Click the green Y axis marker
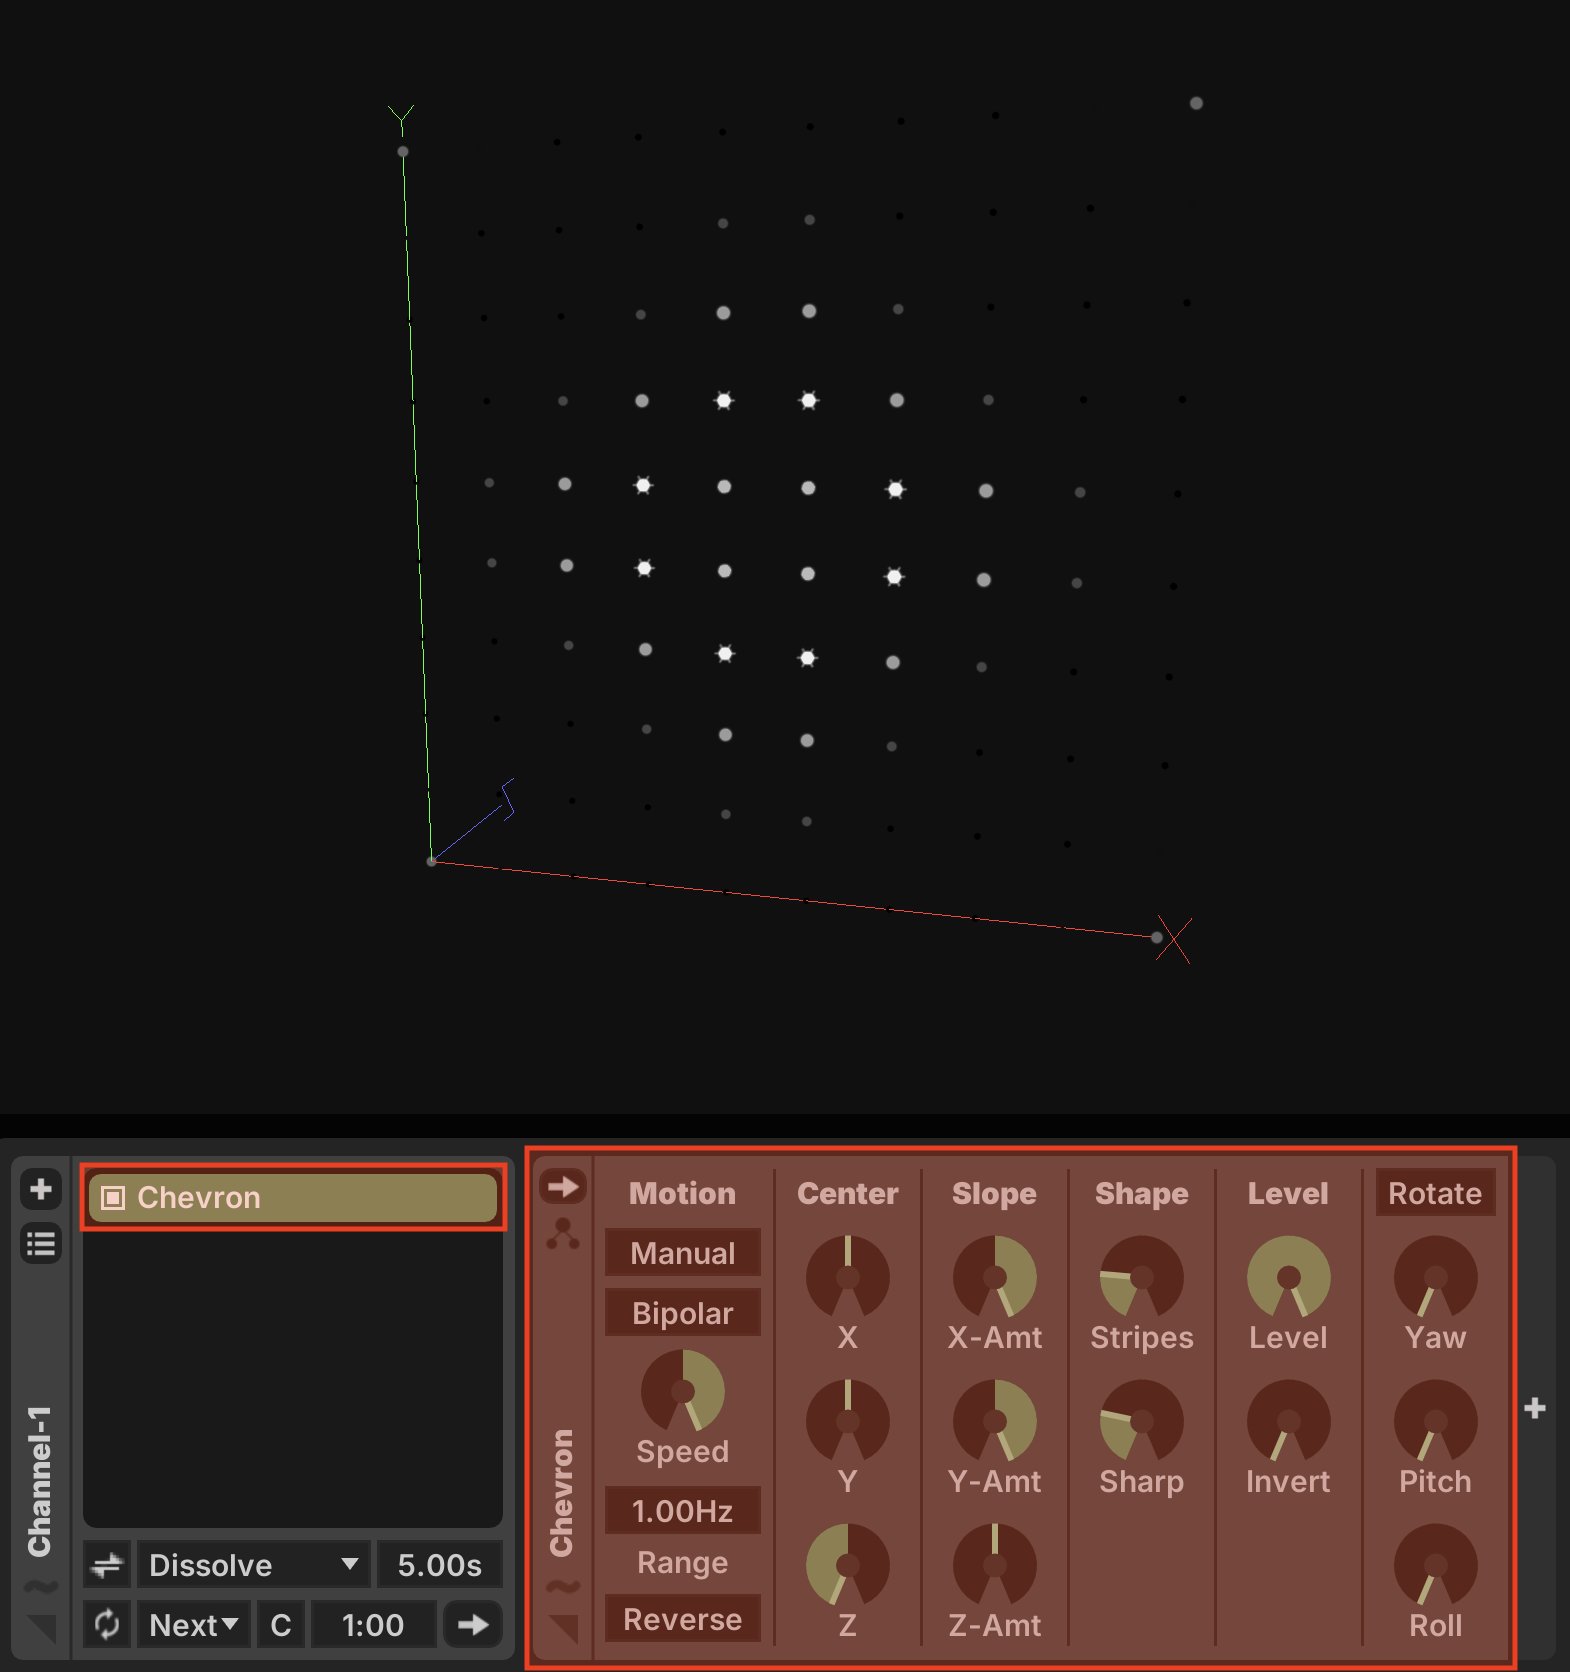The width and height of the screenshot is (1570, 1672). [x=401, y=119]
